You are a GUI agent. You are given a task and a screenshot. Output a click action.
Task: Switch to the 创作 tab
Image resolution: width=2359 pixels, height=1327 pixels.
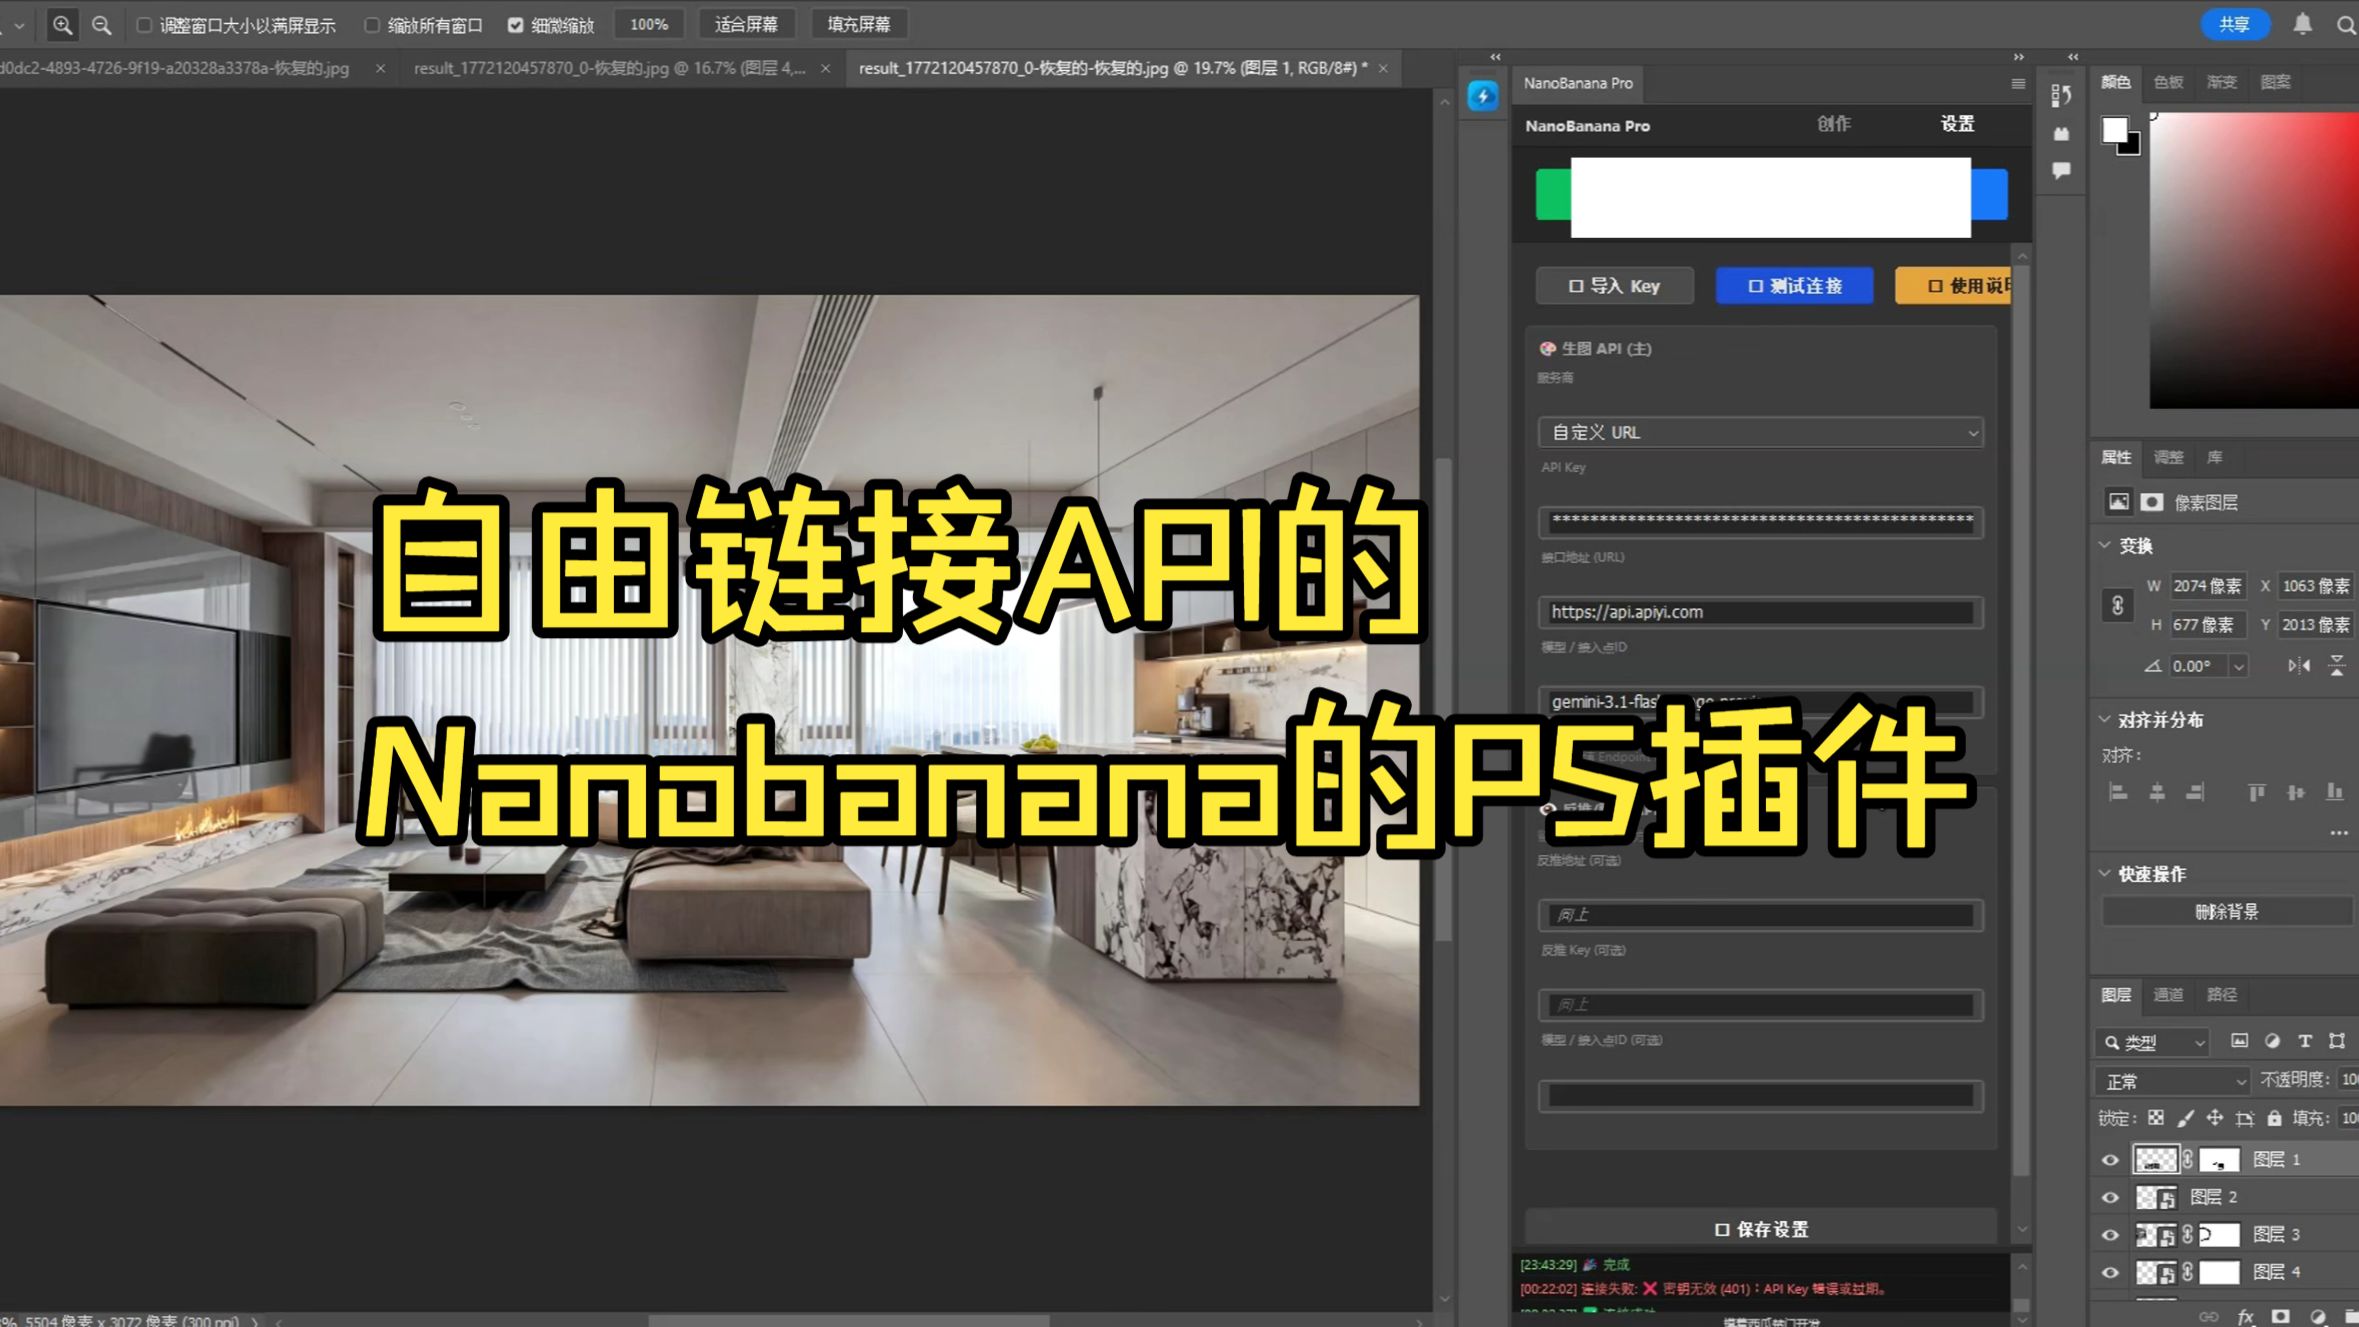1833,124
